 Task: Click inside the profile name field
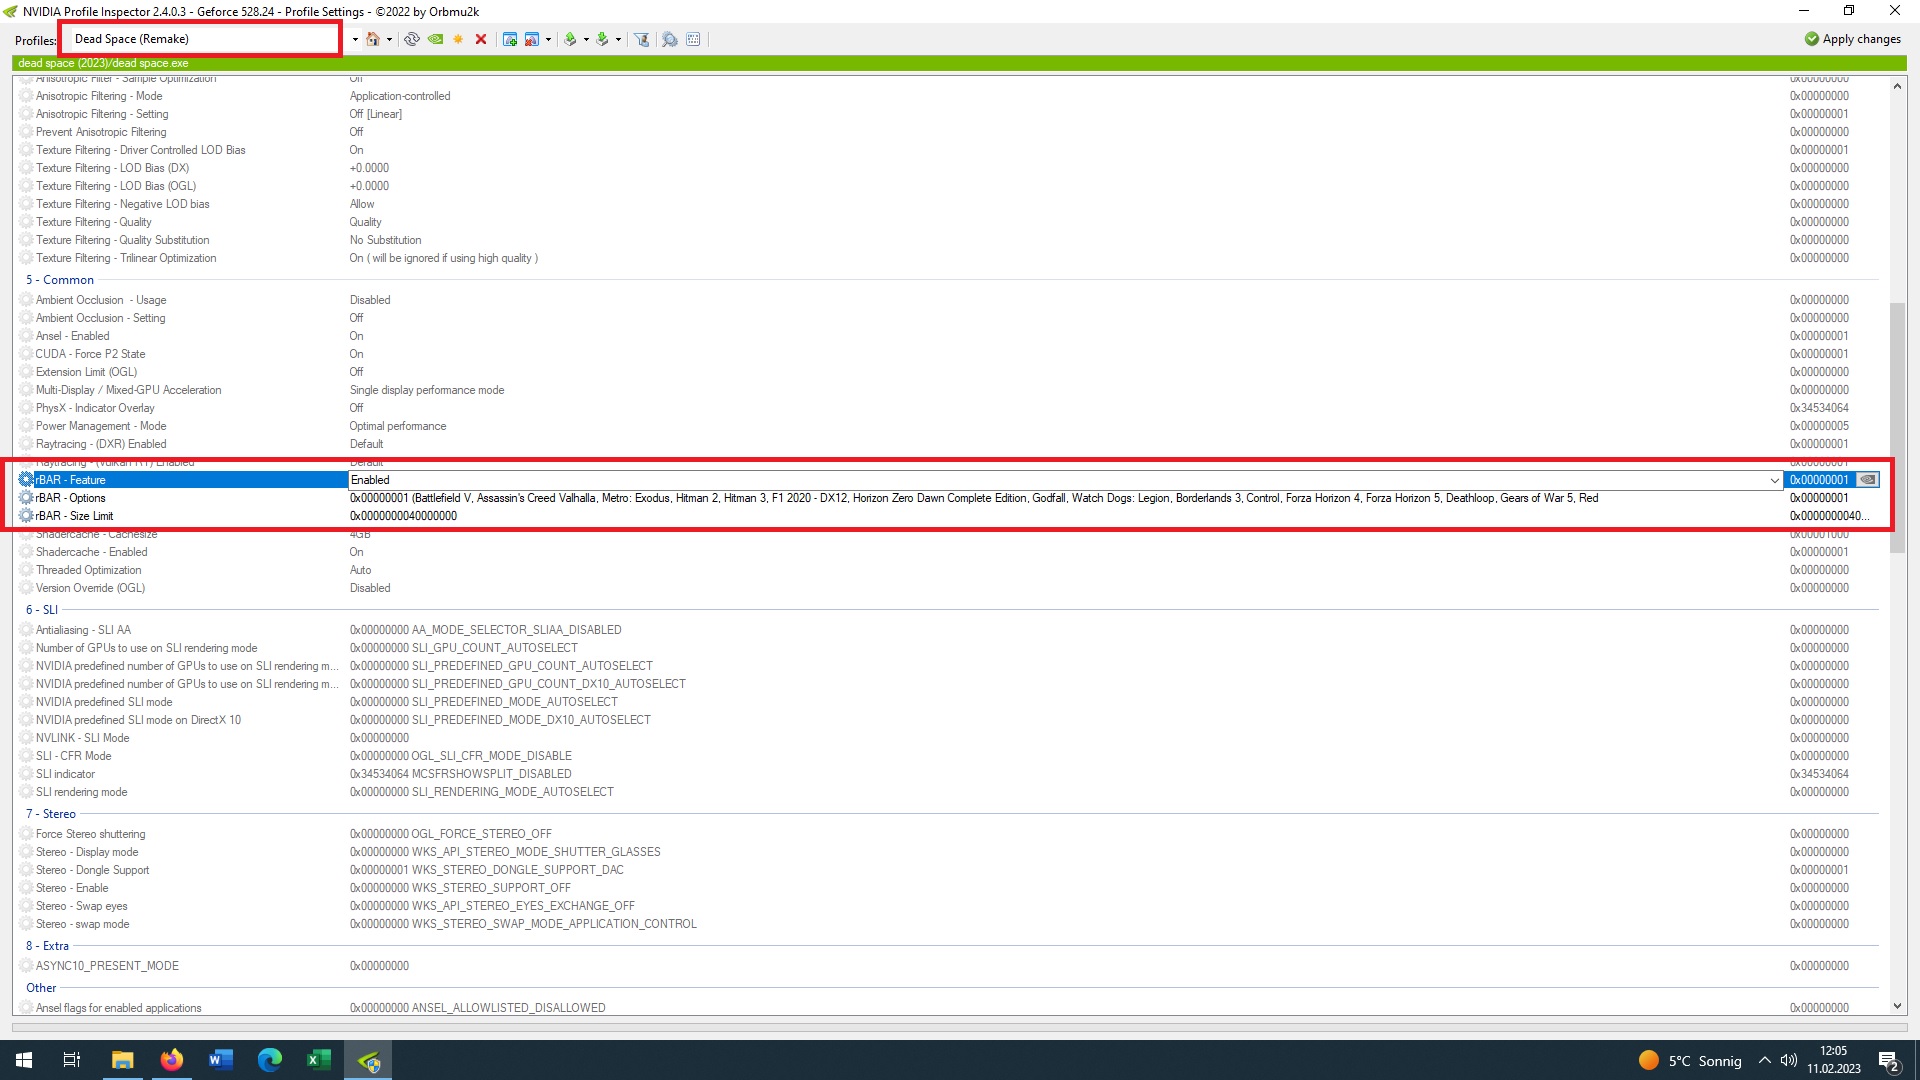[x=199, y=38]
